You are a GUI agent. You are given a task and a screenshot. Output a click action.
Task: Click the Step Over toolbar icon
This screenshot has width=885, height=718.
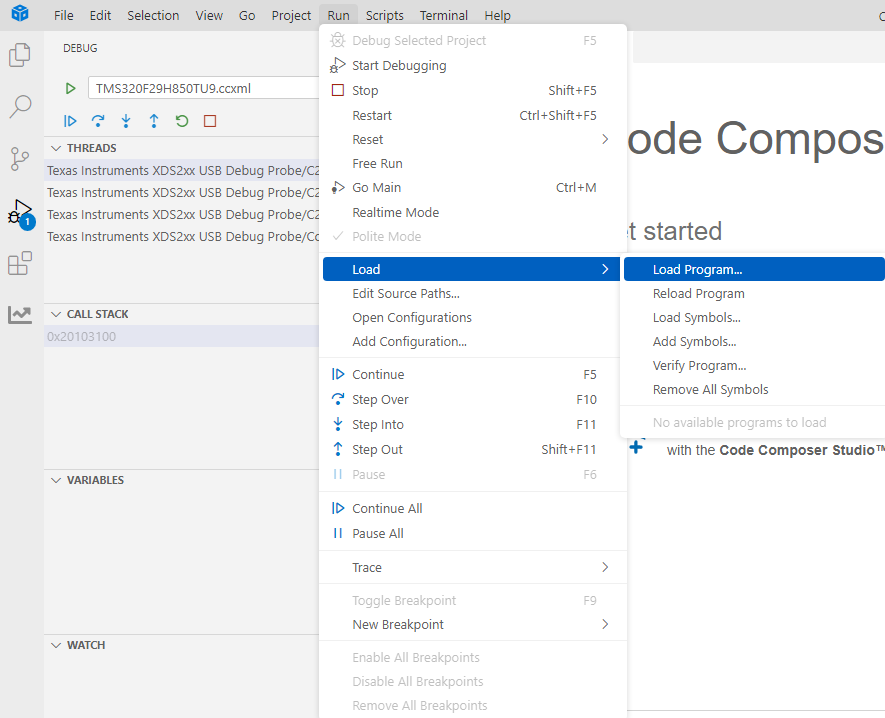[96, 121]
